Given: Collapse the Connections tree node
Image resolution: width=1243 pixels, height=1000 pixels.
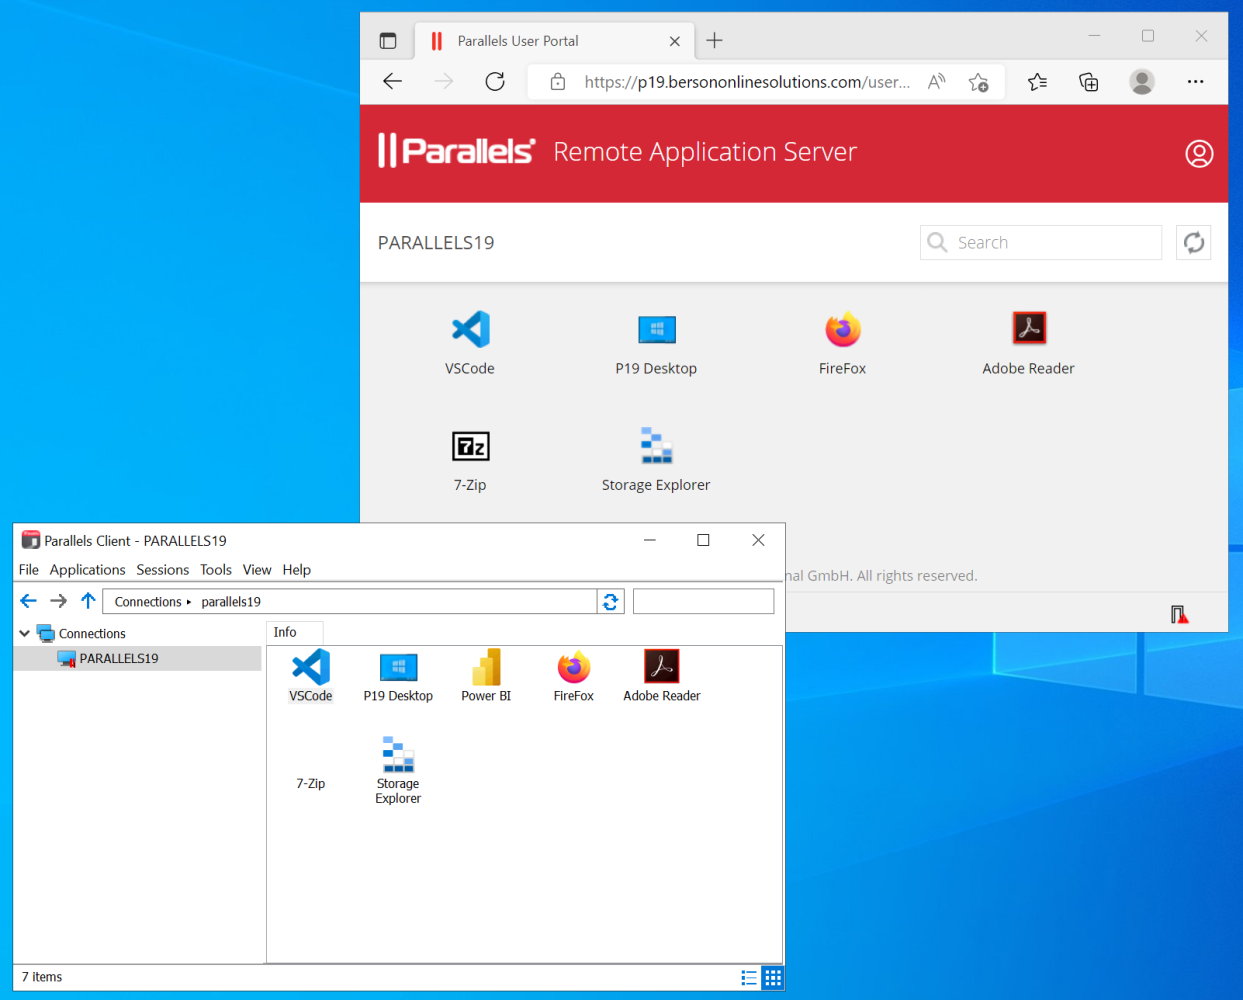Looking at the screenshot, I should click(x=24, y=634).
